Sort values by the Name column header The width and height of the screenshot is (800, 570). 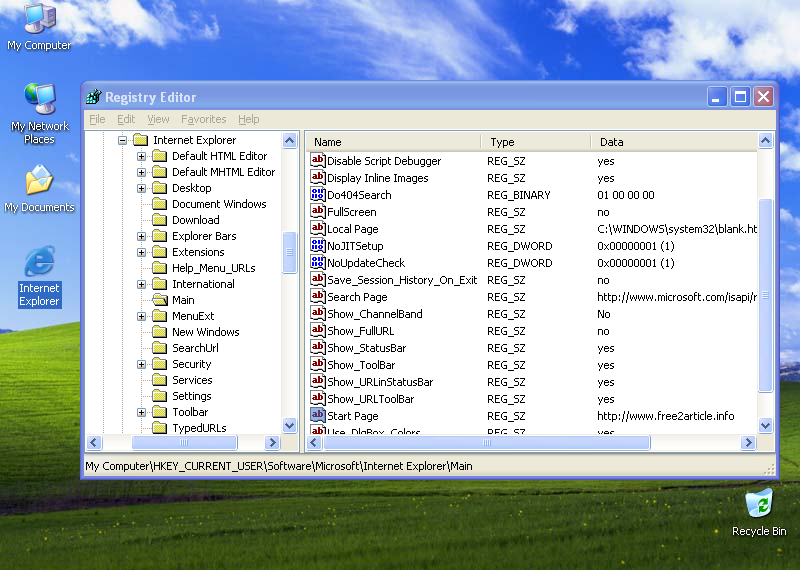393,142
